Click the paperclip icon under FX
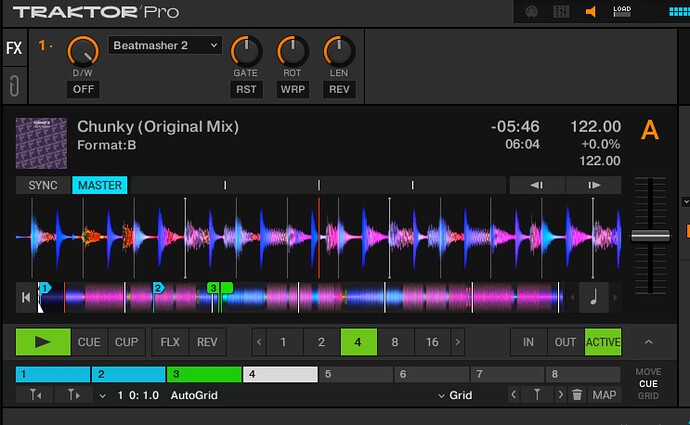Viewport: 690px width, 425px height. coord(14,84)
